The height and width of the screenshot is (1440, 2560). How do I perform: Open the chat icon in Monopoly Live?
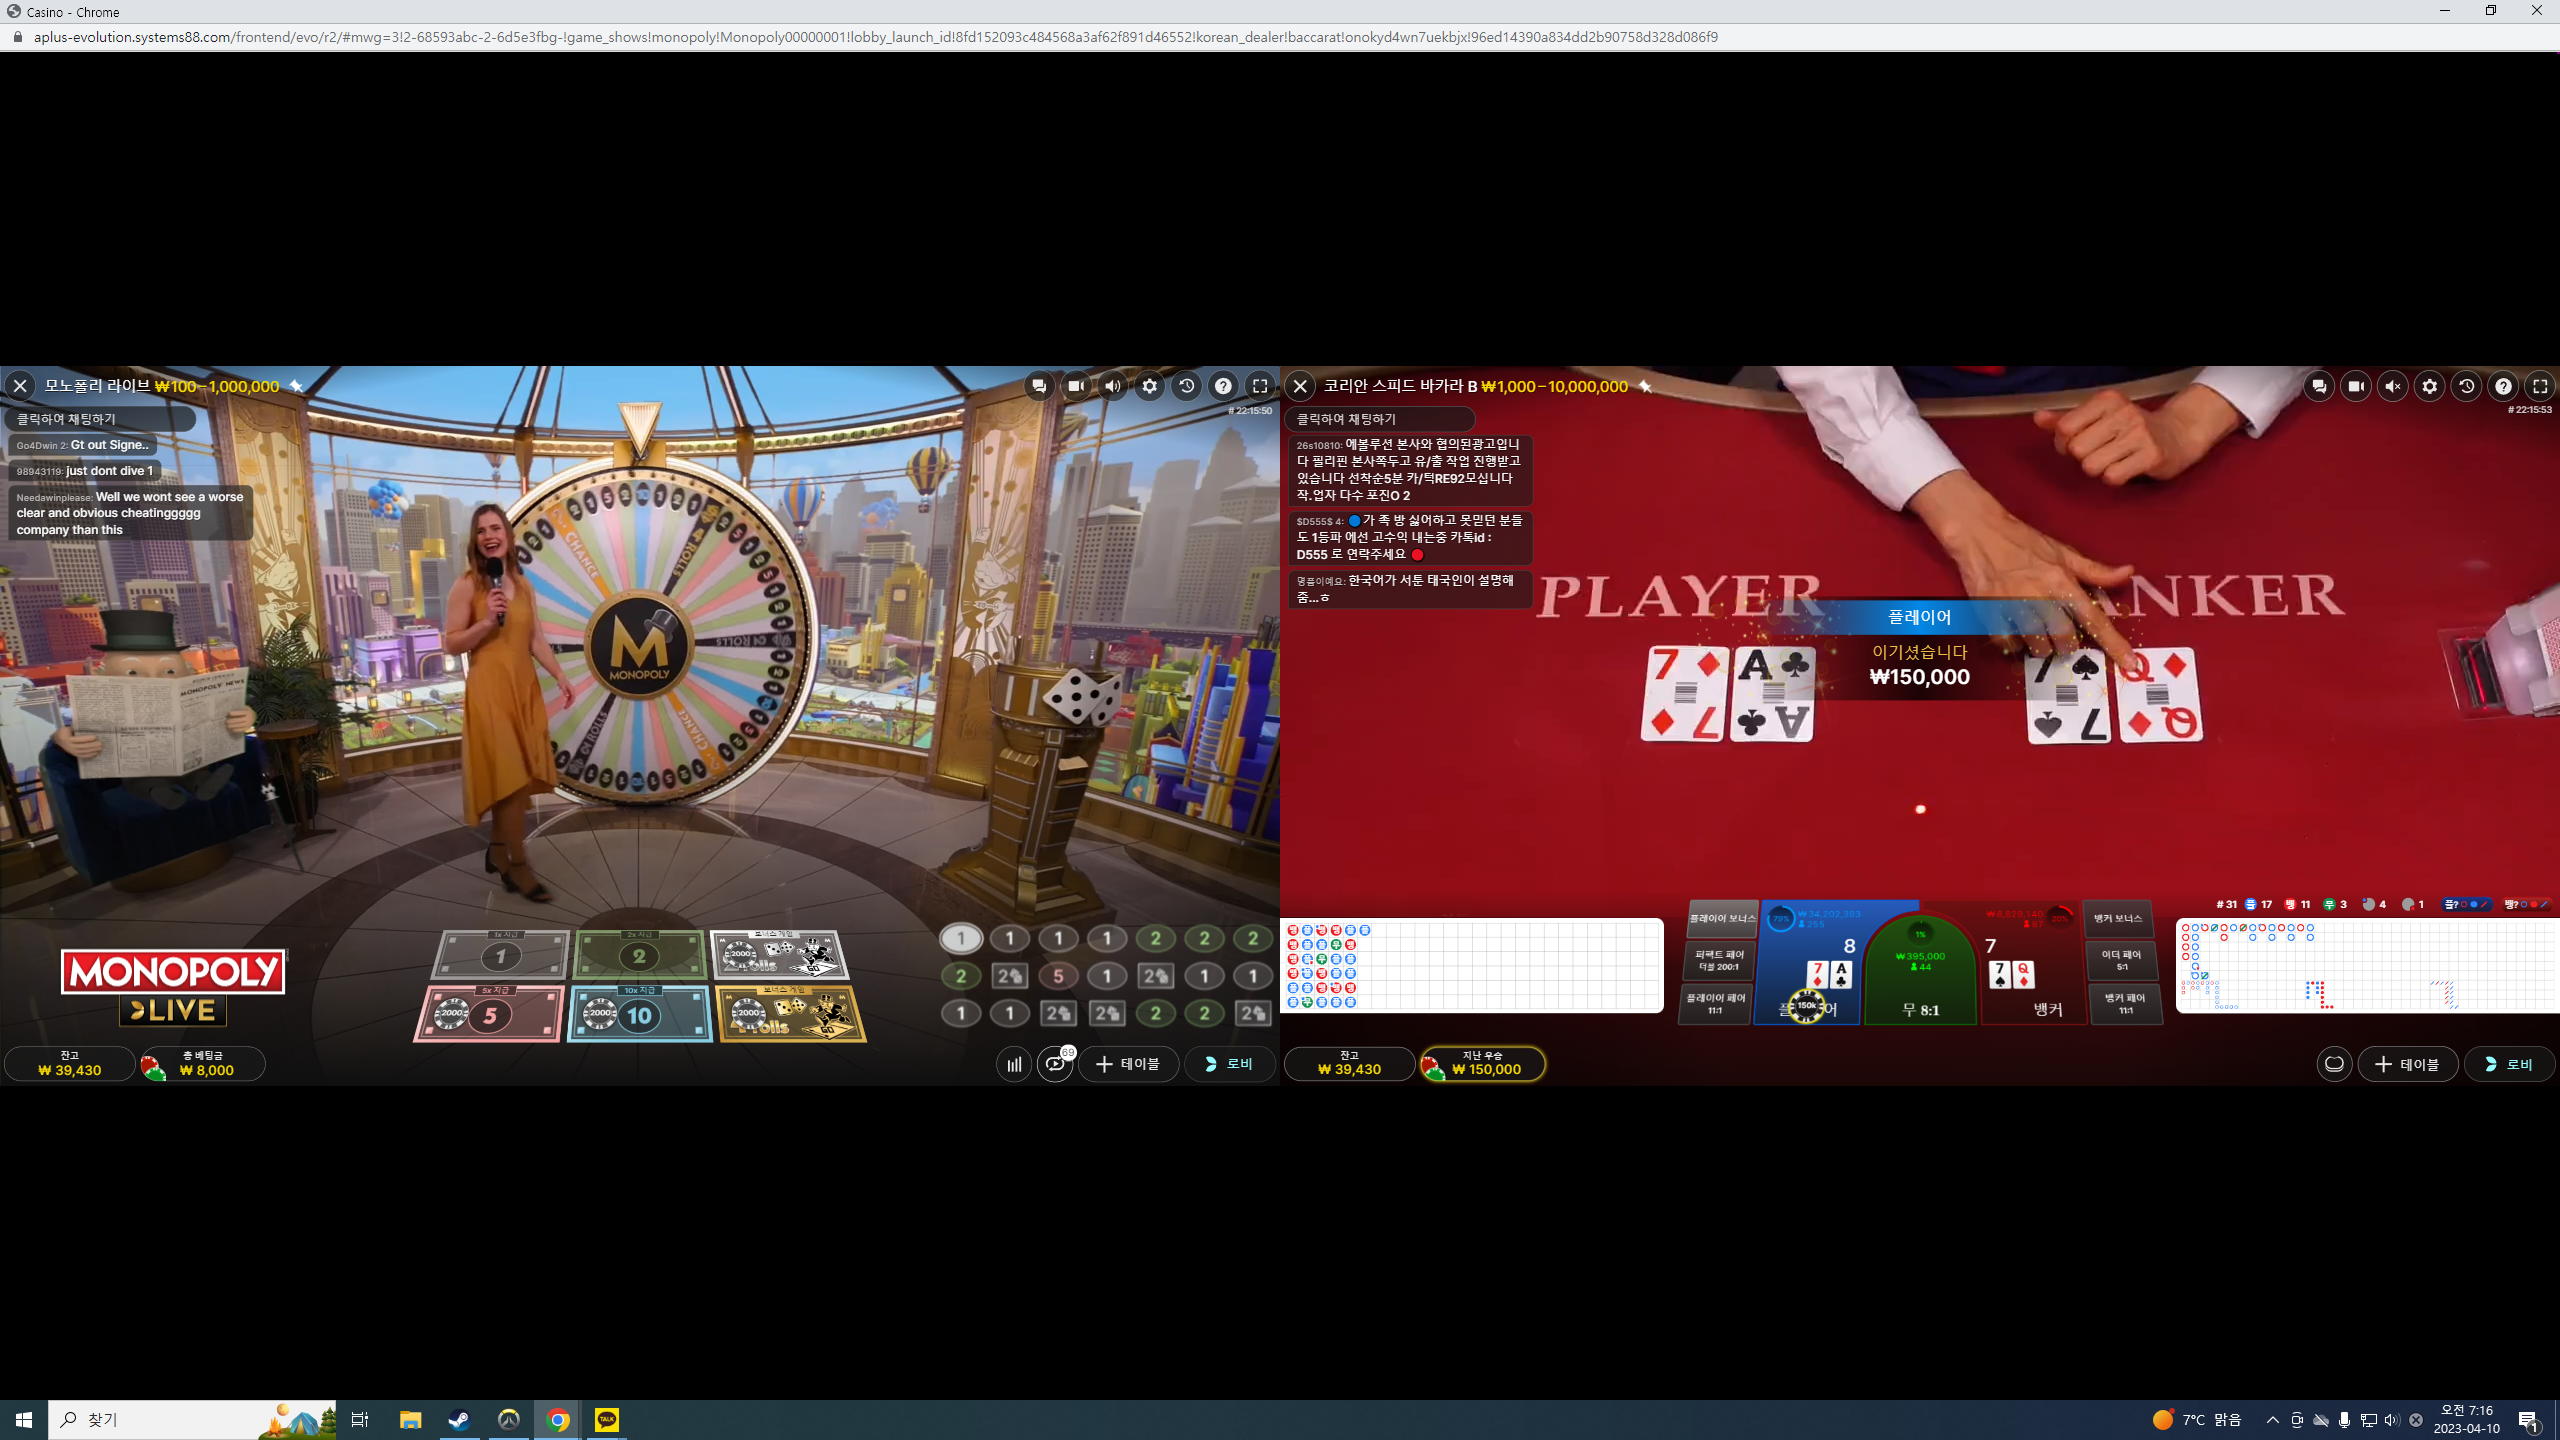1039,386
